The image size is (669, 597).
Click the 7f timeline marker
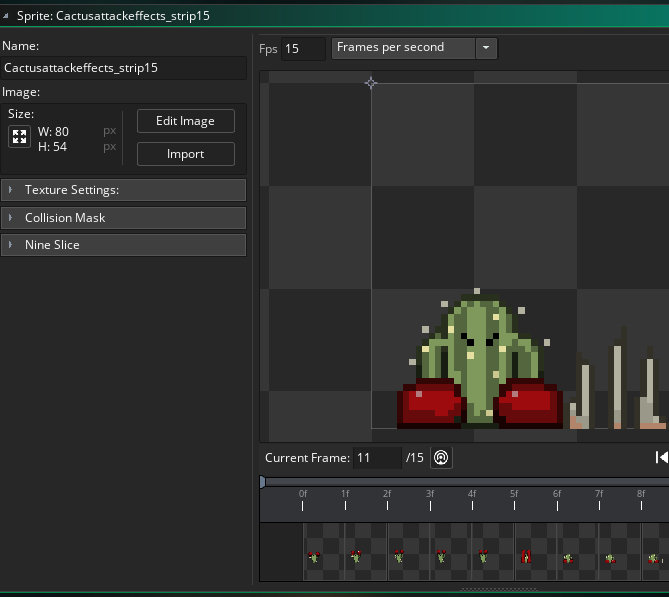(x=599, y=500)
